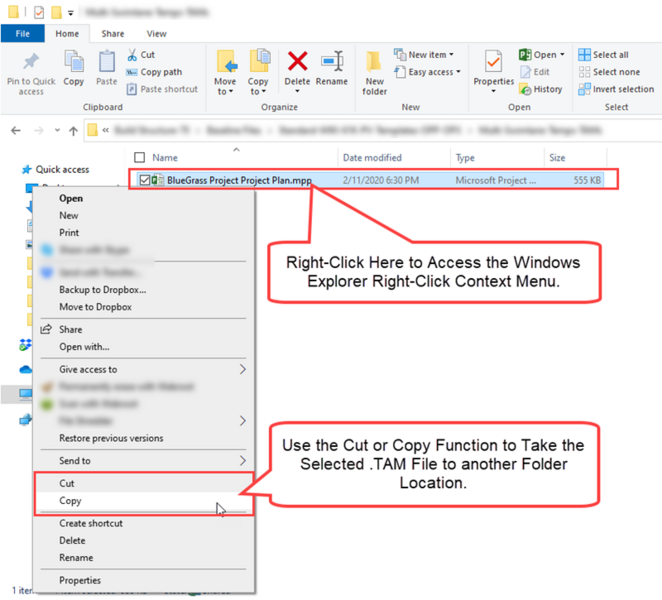This screenshot has height=600, width=662.
Task: Go back with the left arrow
Action: click(16, 130)
